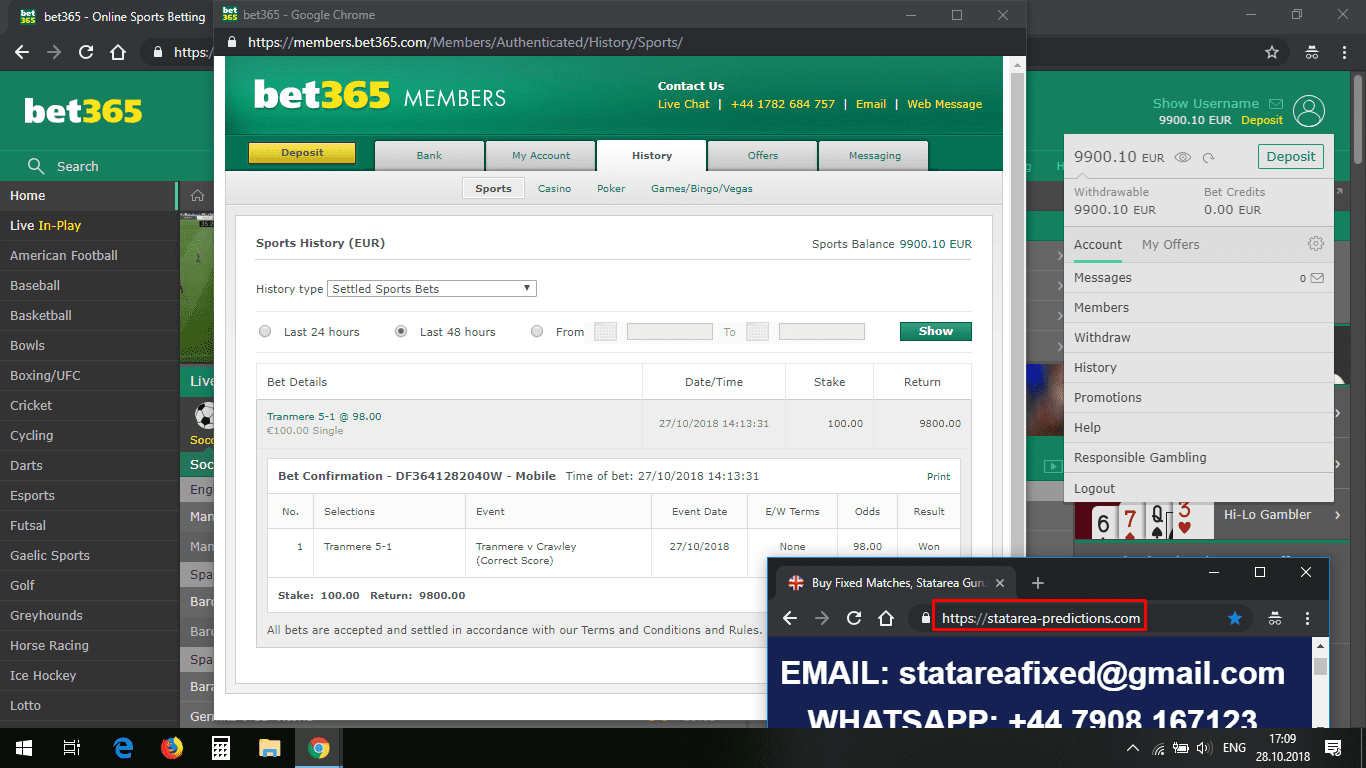Open Windows Start menu
1366x768 pixels.
pyautogui.click(x=24, y=747)
